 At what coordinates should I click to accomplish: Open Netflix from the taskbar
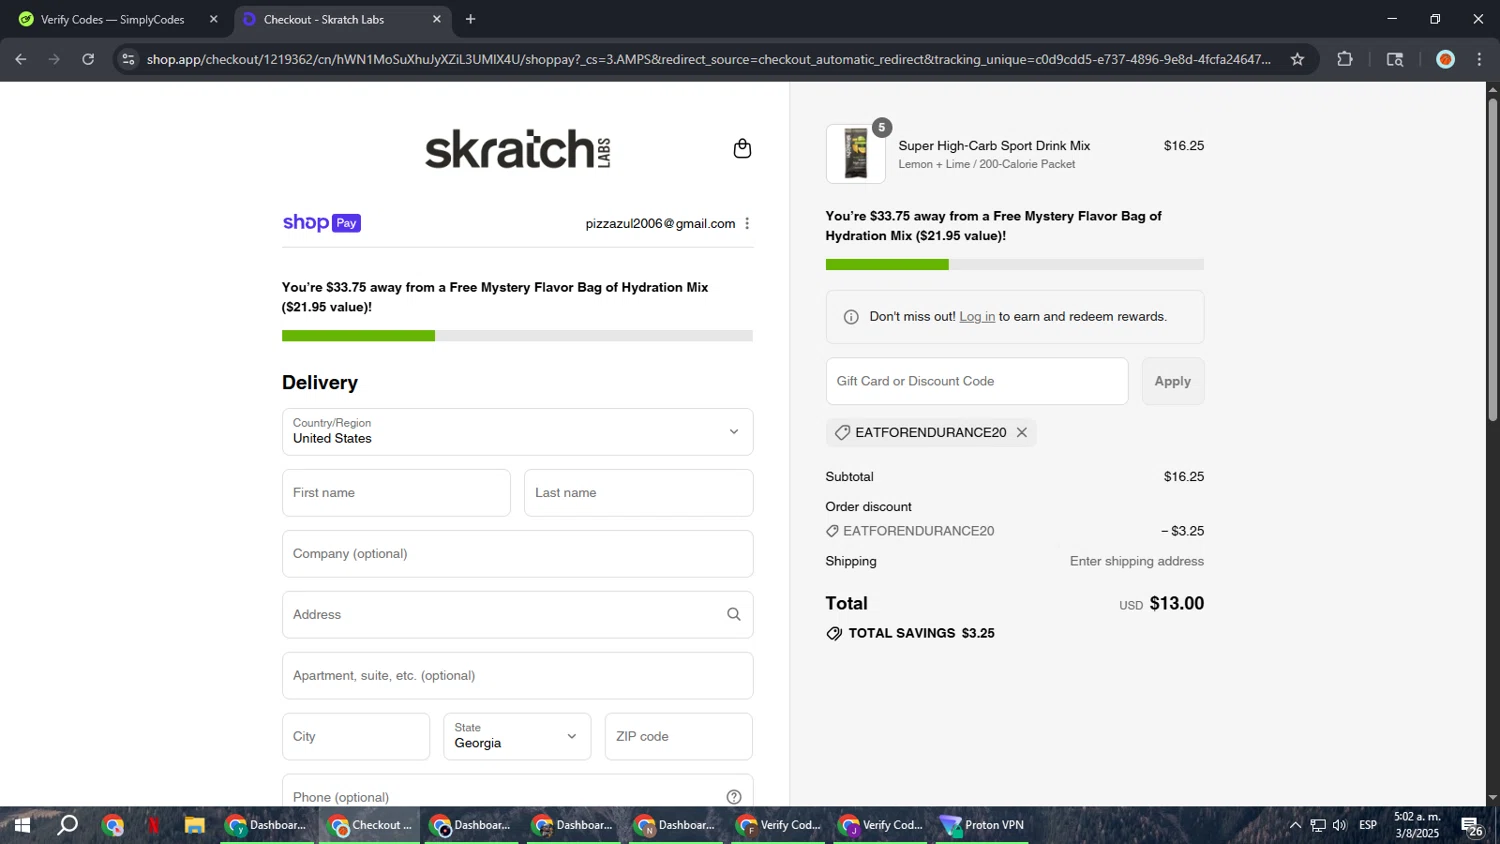coord(153,825)
